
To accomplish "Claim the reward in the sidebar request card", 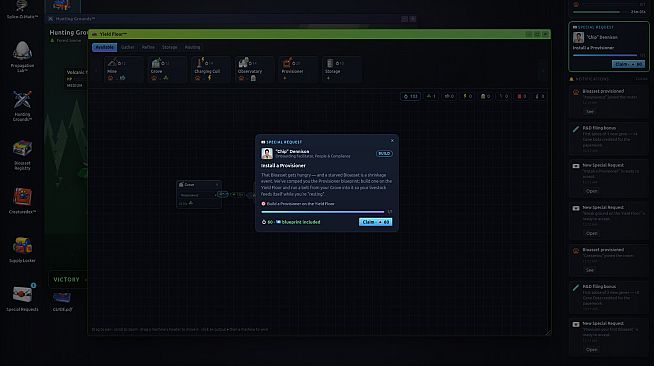I will click(628, 64).
